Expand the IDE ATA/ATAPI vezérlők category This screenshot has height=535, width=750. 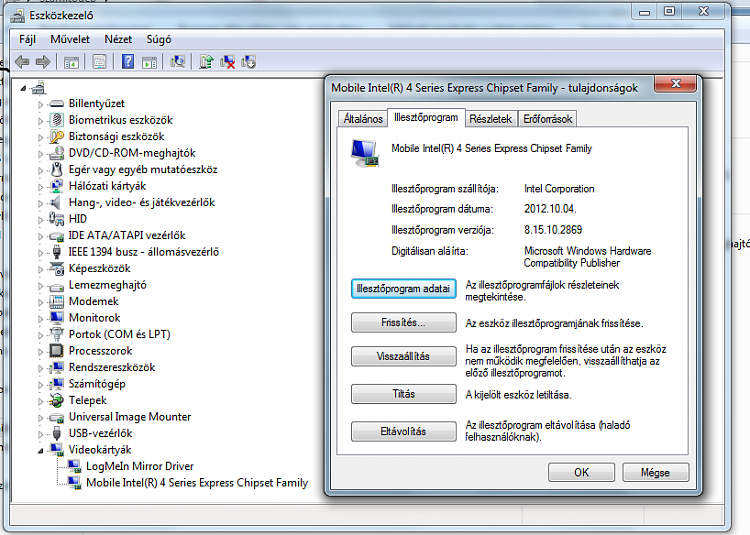coord(41,236)
